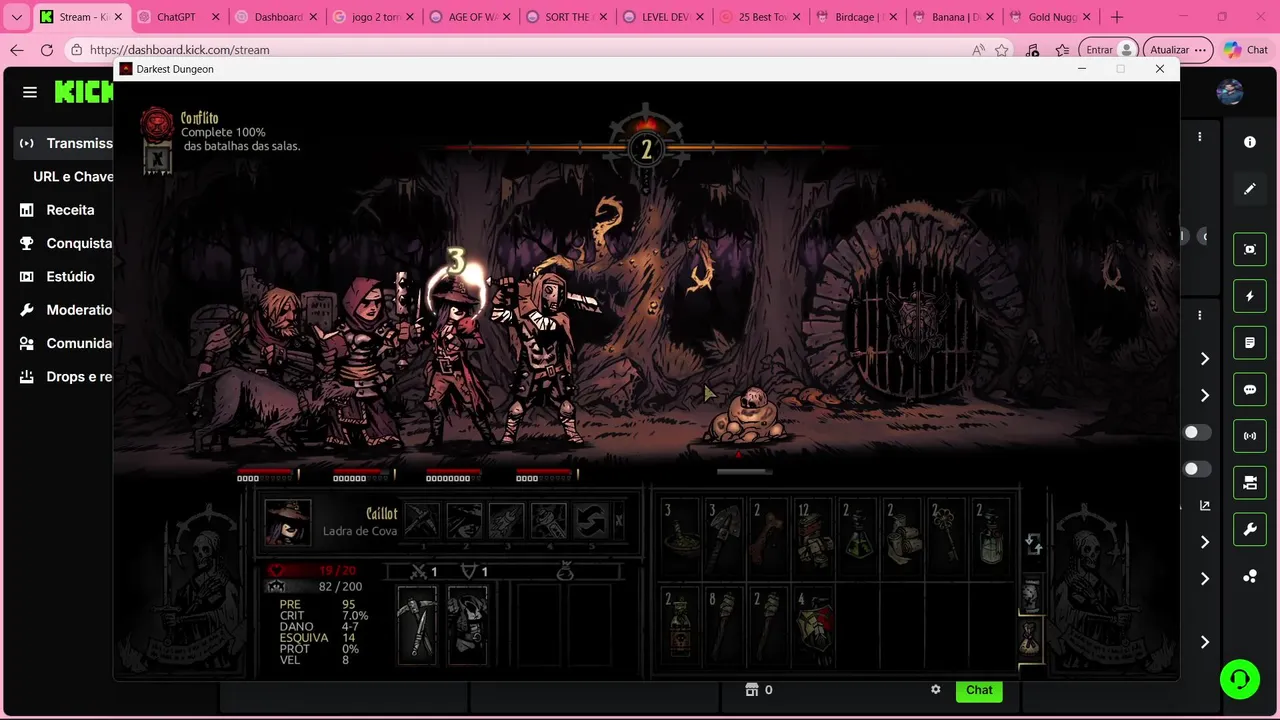Toggle the lower switch in right panel
This screenshot has width=1280, height=720.
coord(1196,469)
